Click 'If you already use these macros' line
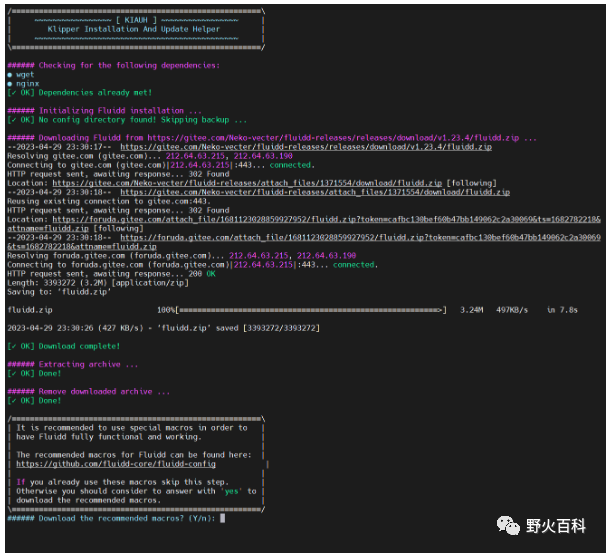Viewport: 606px width, 553px height. pos(123,482)
